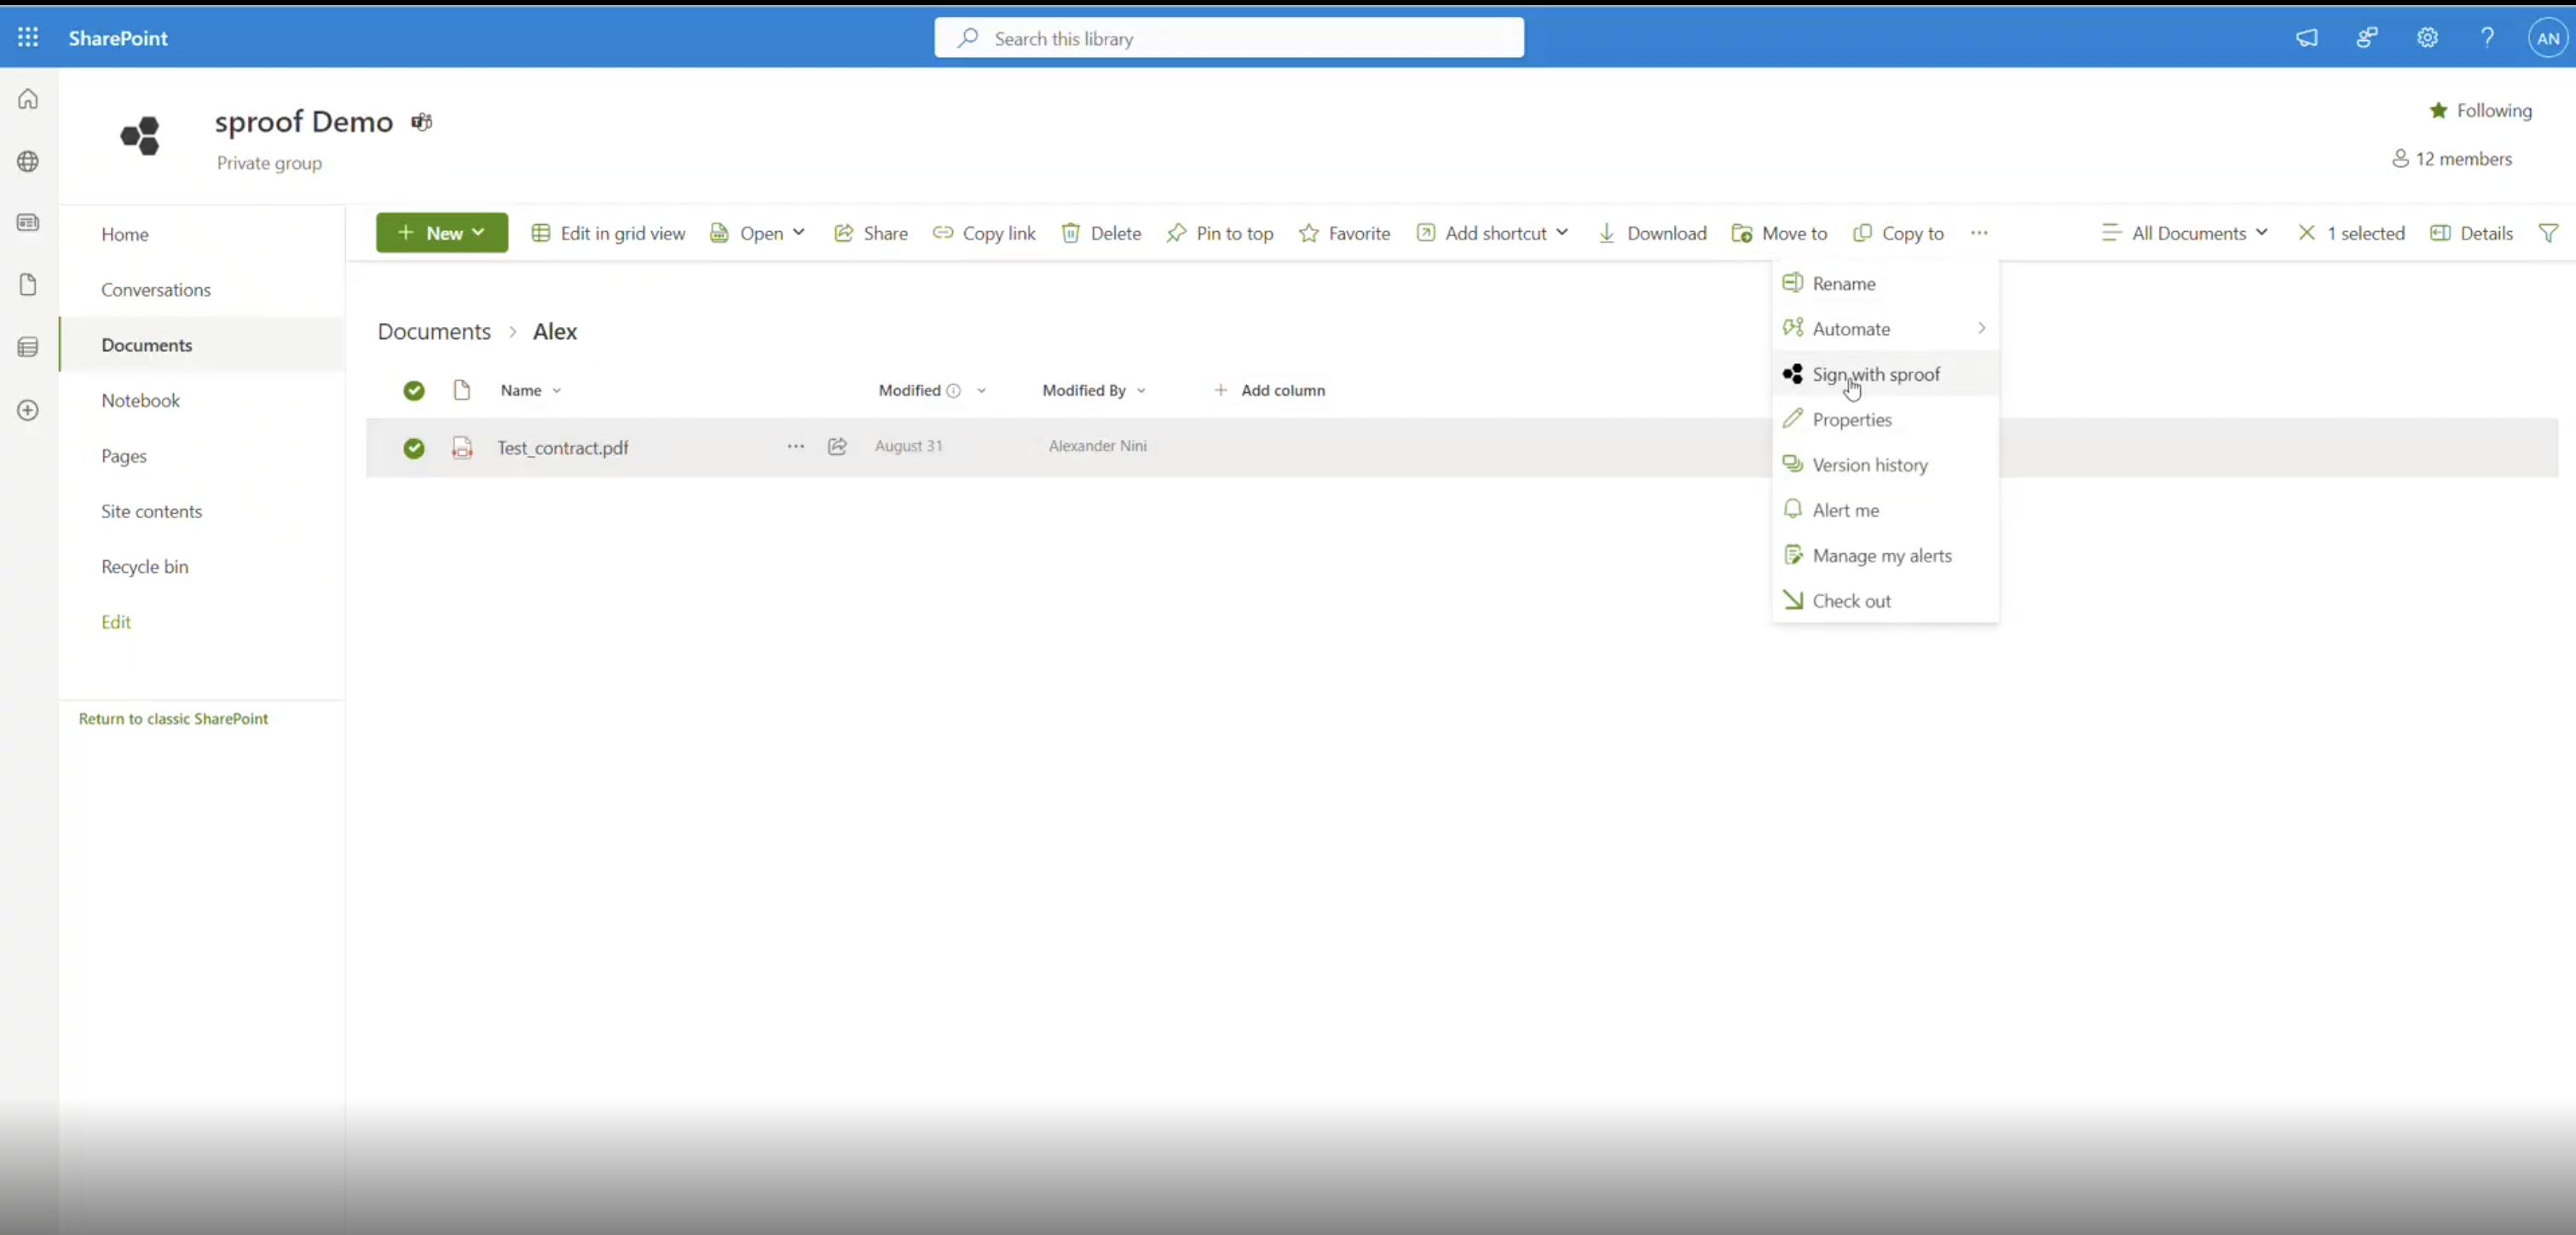The image size is (2576, 1235).
Task: Open the Modified column dropdown
Action: tap(982, 391)
